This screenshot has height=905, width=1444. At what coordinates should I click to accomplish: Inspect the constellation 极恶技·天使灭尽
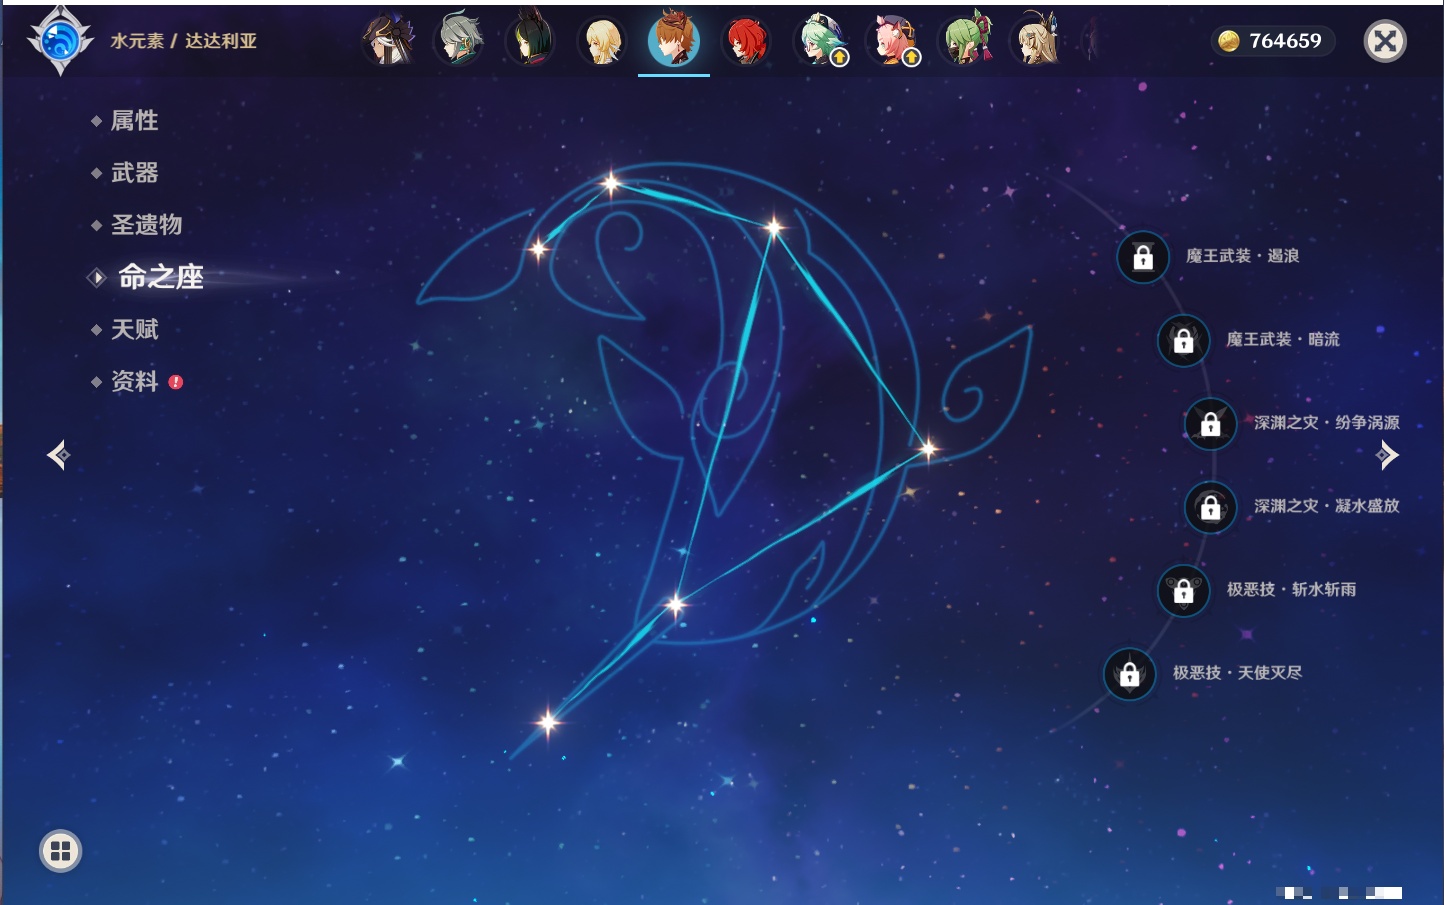[1130, 674]
